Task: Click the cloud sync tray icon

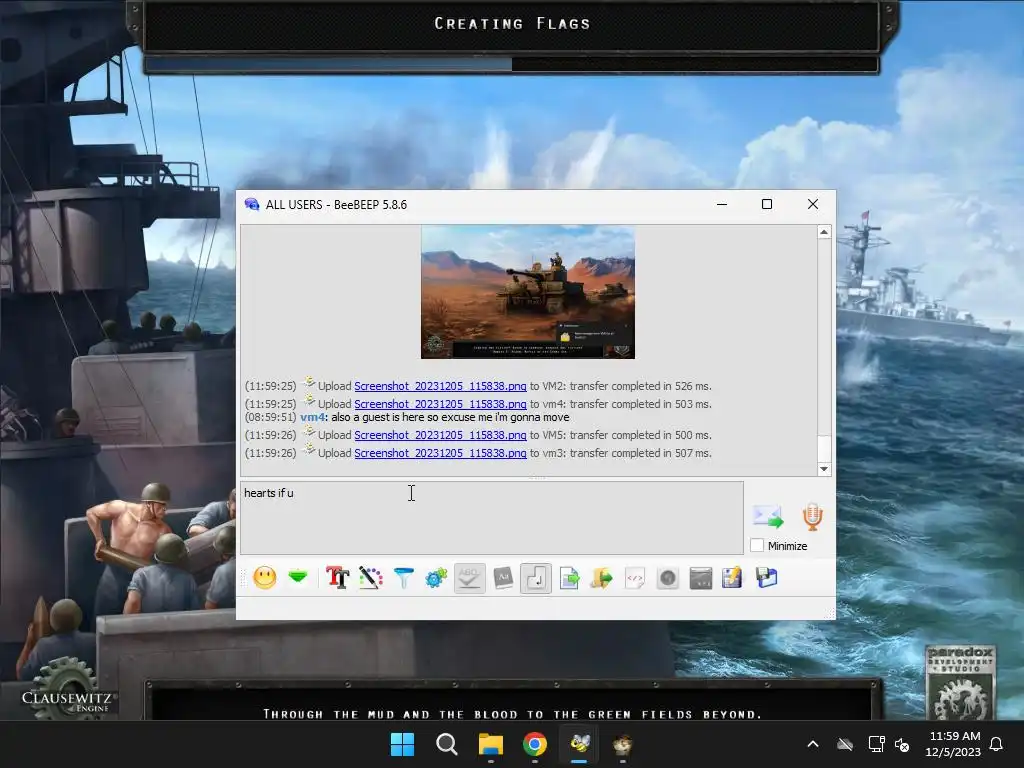Action: (x=845, y=744)
